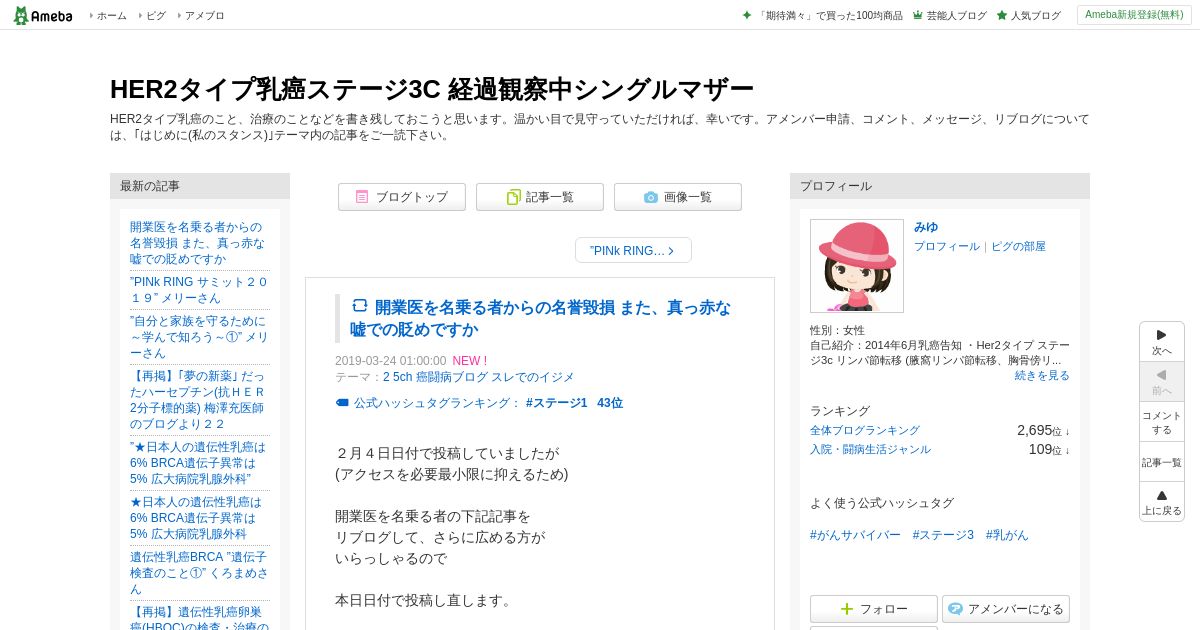1200x630 pixels.
Task: Click 最新の記事 sidebar header
Action: click(200, 186)
